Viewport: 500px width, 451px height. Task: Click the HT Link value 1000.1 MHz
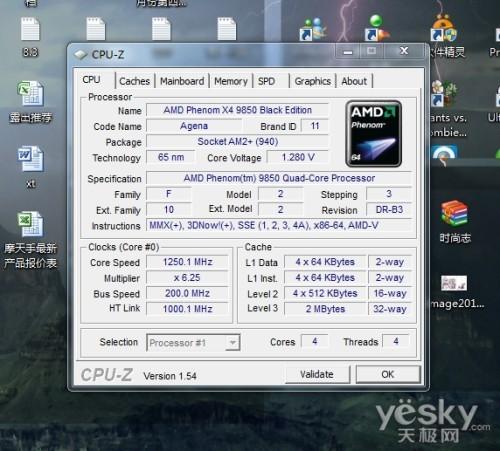(187, 309)
